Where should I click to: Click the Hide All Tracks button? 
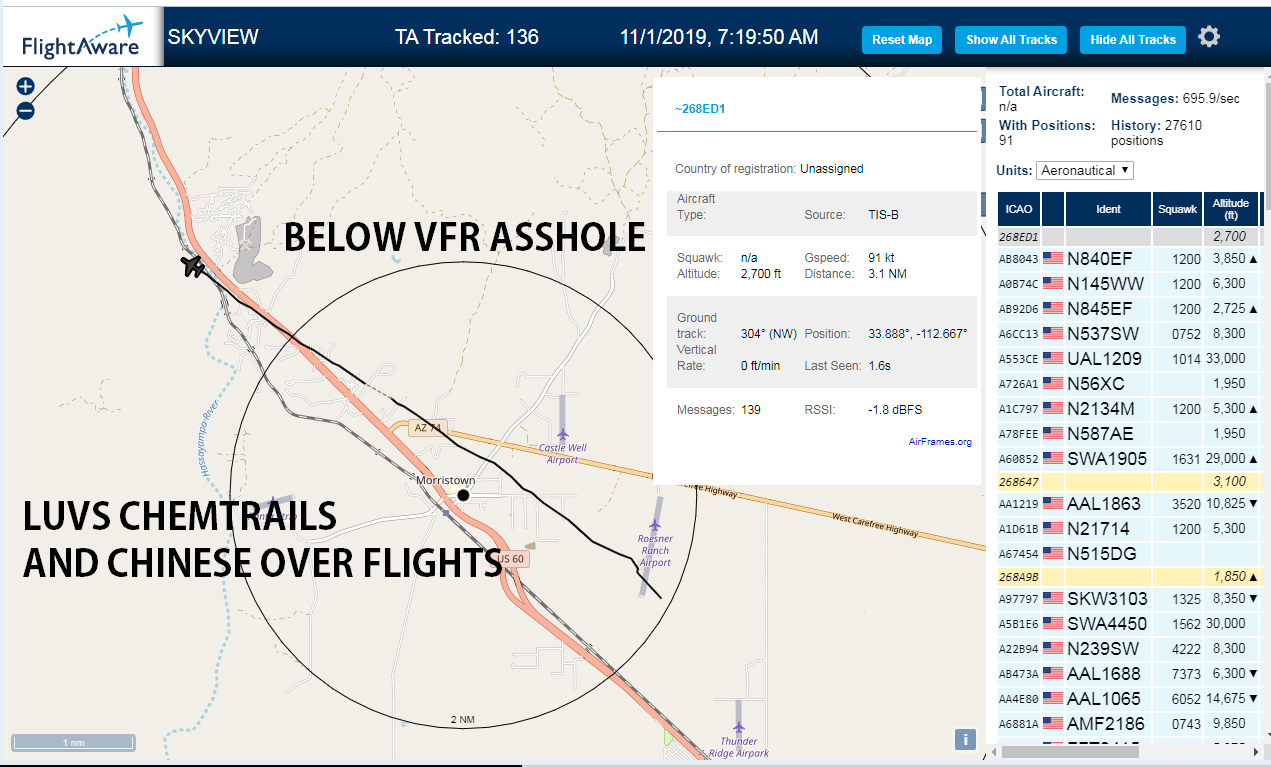1133,40
